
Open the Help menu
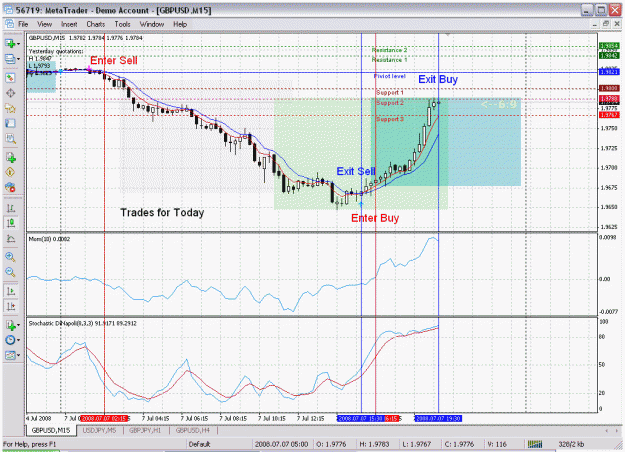(x=180, y=24)
